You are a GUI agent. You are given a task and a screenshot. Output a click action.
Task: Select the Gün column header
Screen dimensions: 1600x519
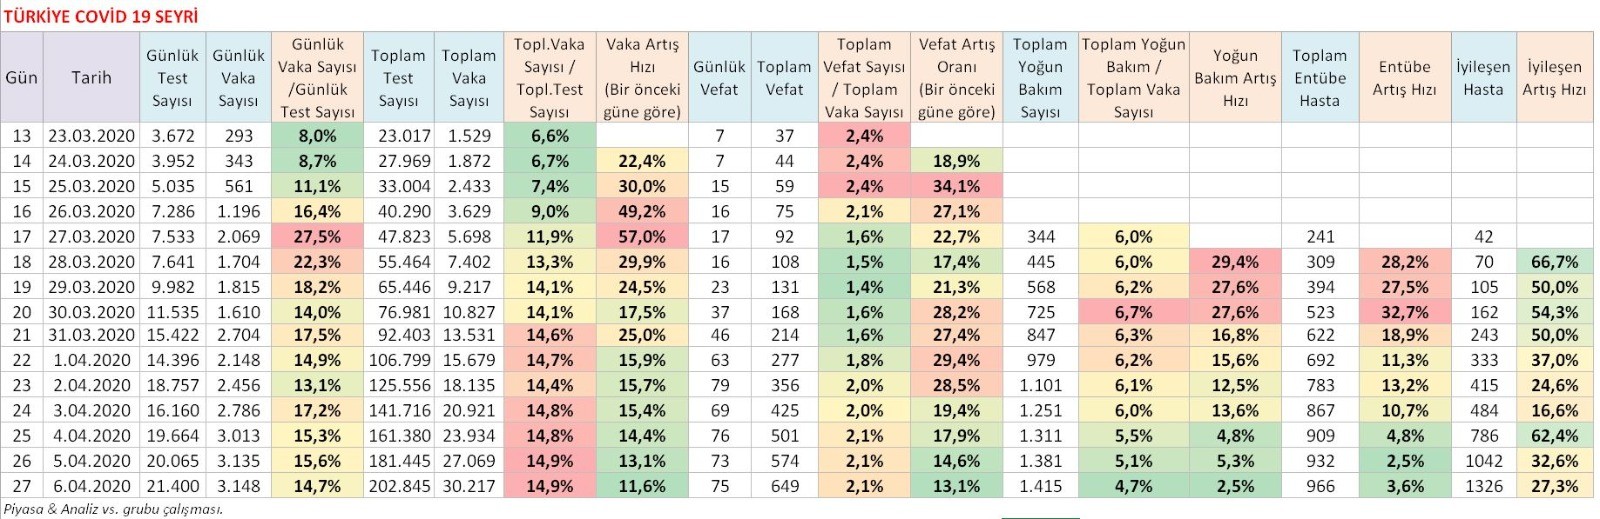click(21, 78)
